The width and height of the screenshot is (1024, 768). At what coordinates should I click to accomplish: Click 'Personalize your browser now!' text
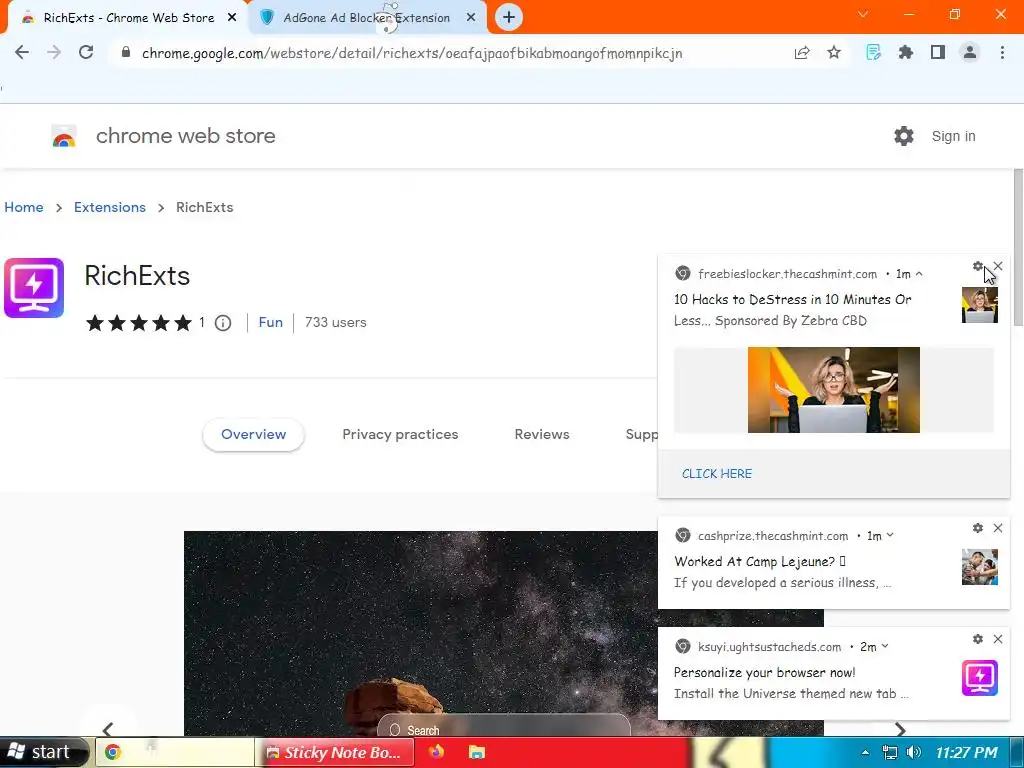pyautogui.click(x=765, y=673)
